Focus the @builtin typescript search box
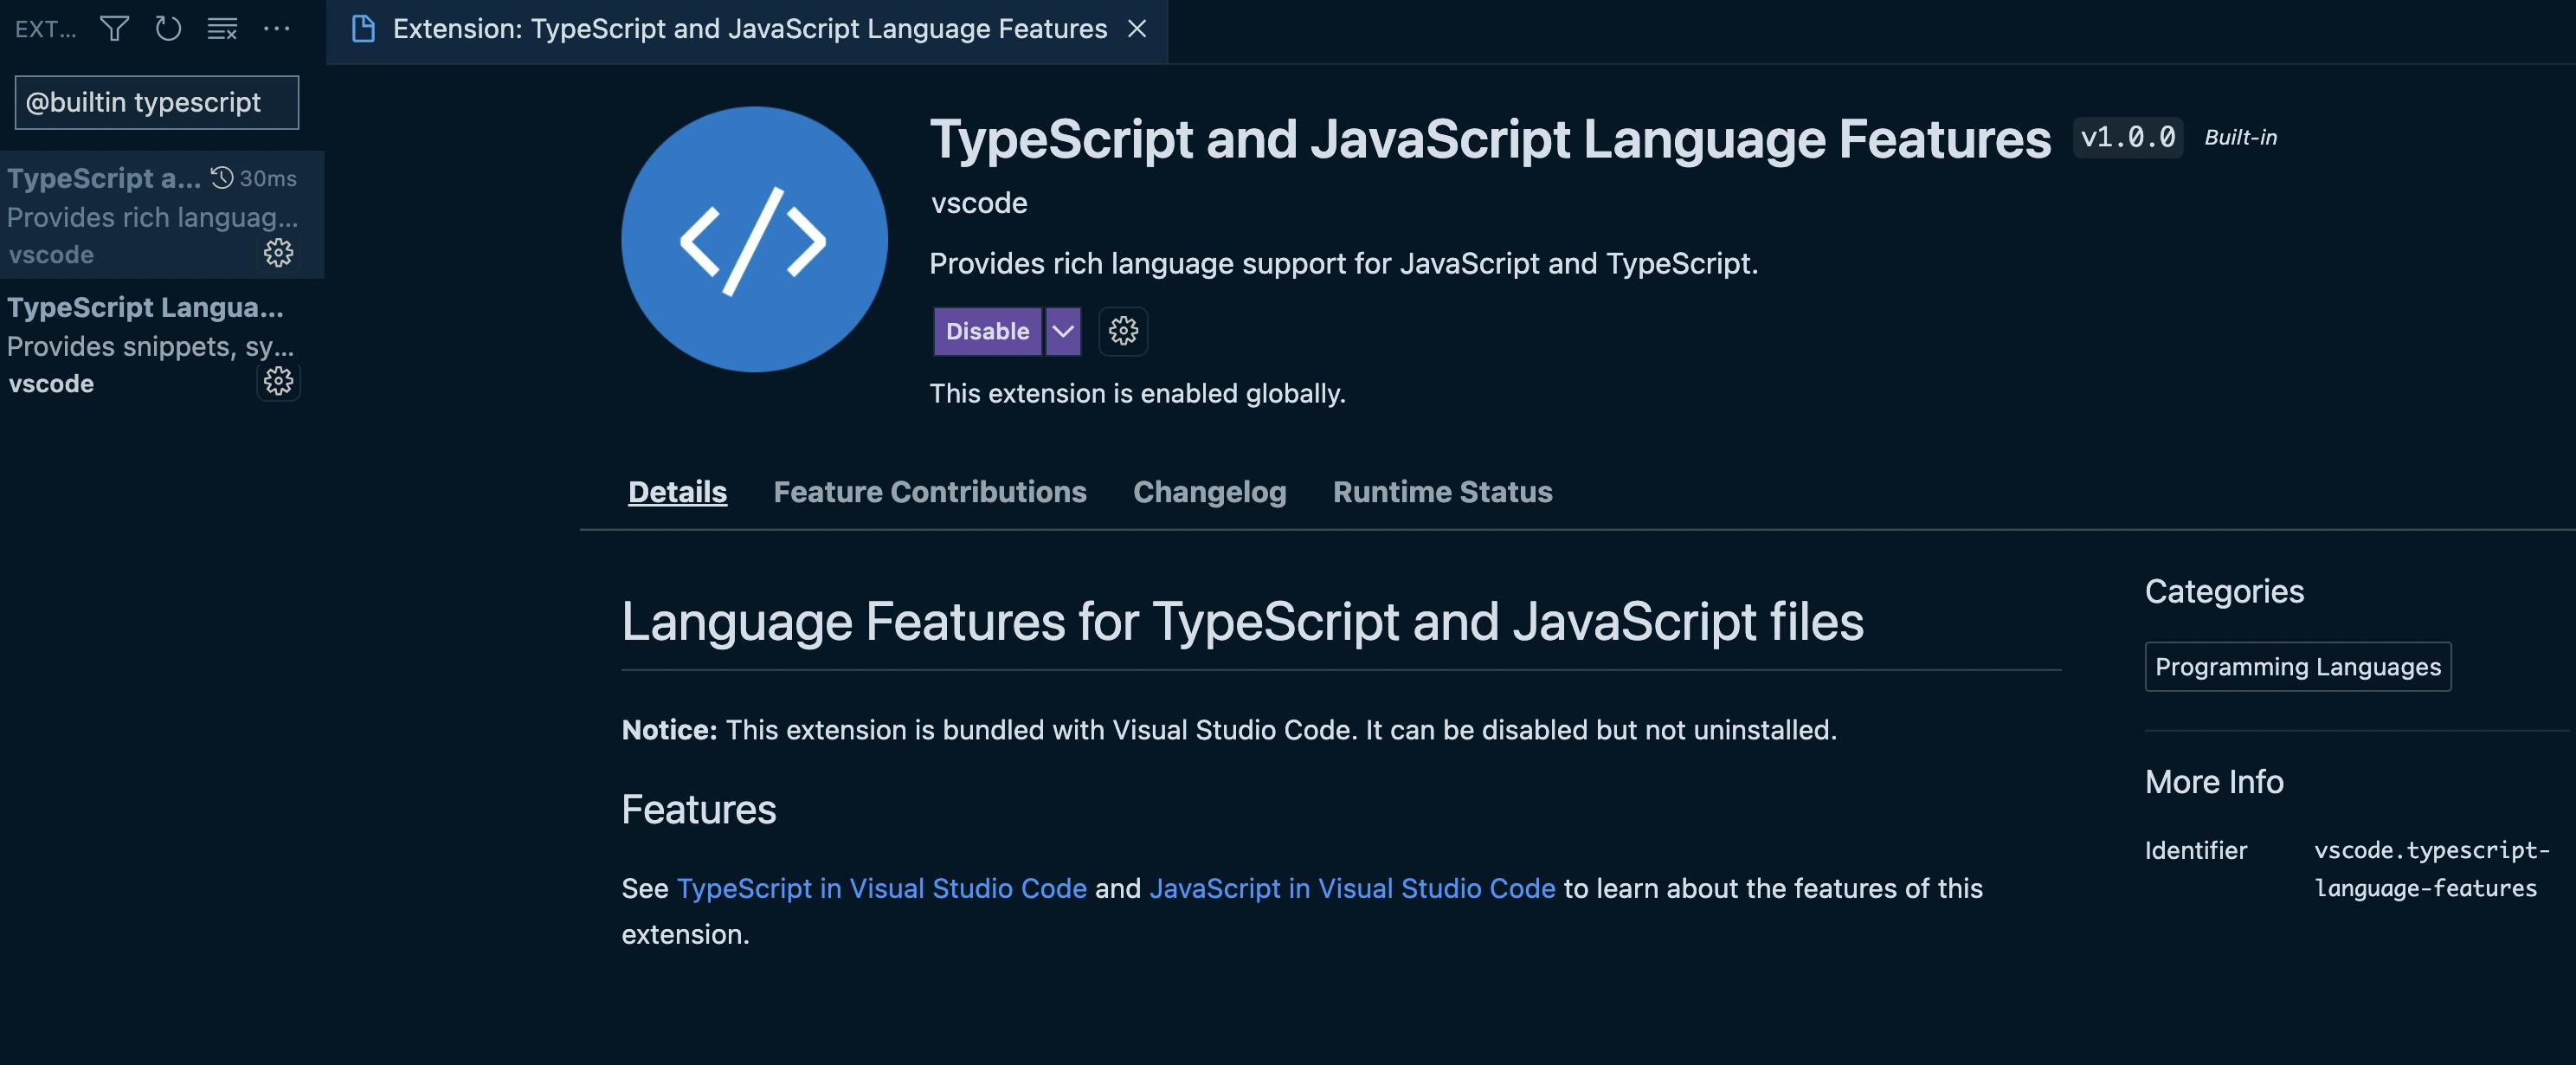2576x1065 pixels. pyautogui.click(x=157, y=102)
